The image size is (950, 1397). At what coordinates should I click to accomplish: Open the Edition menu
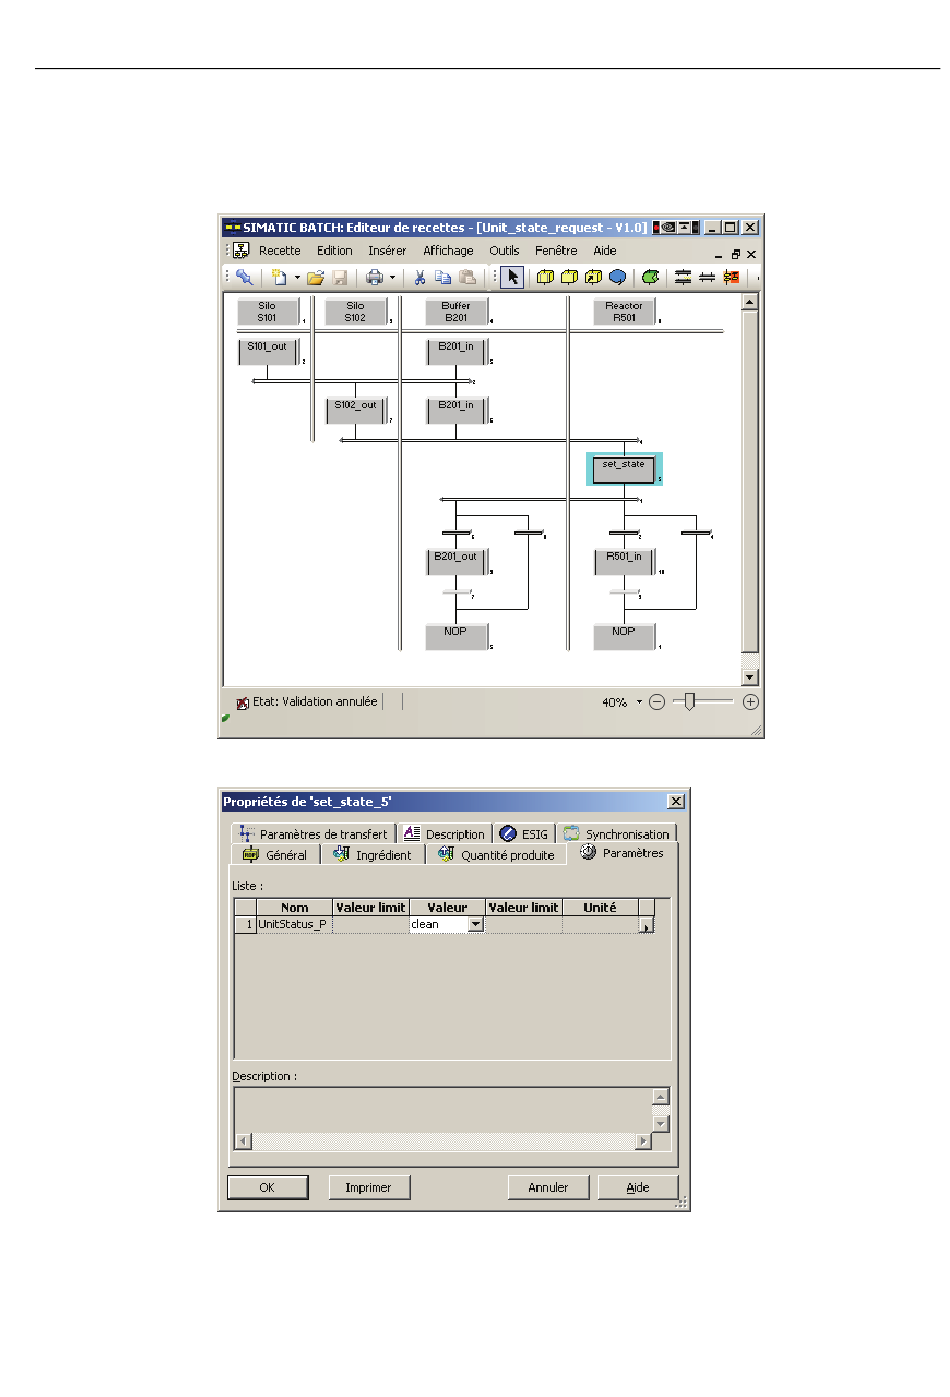pos(335,251)
